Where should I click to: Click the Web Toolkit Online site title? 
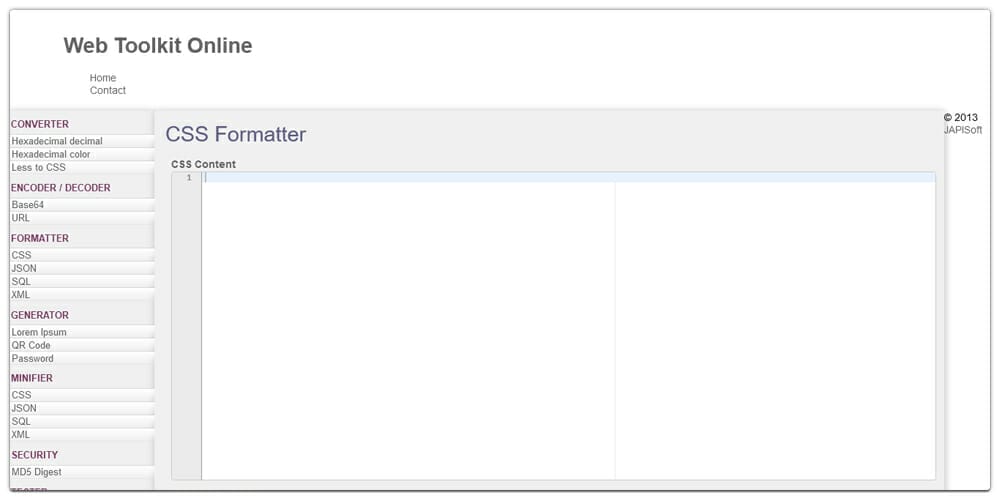coord(158,46)
